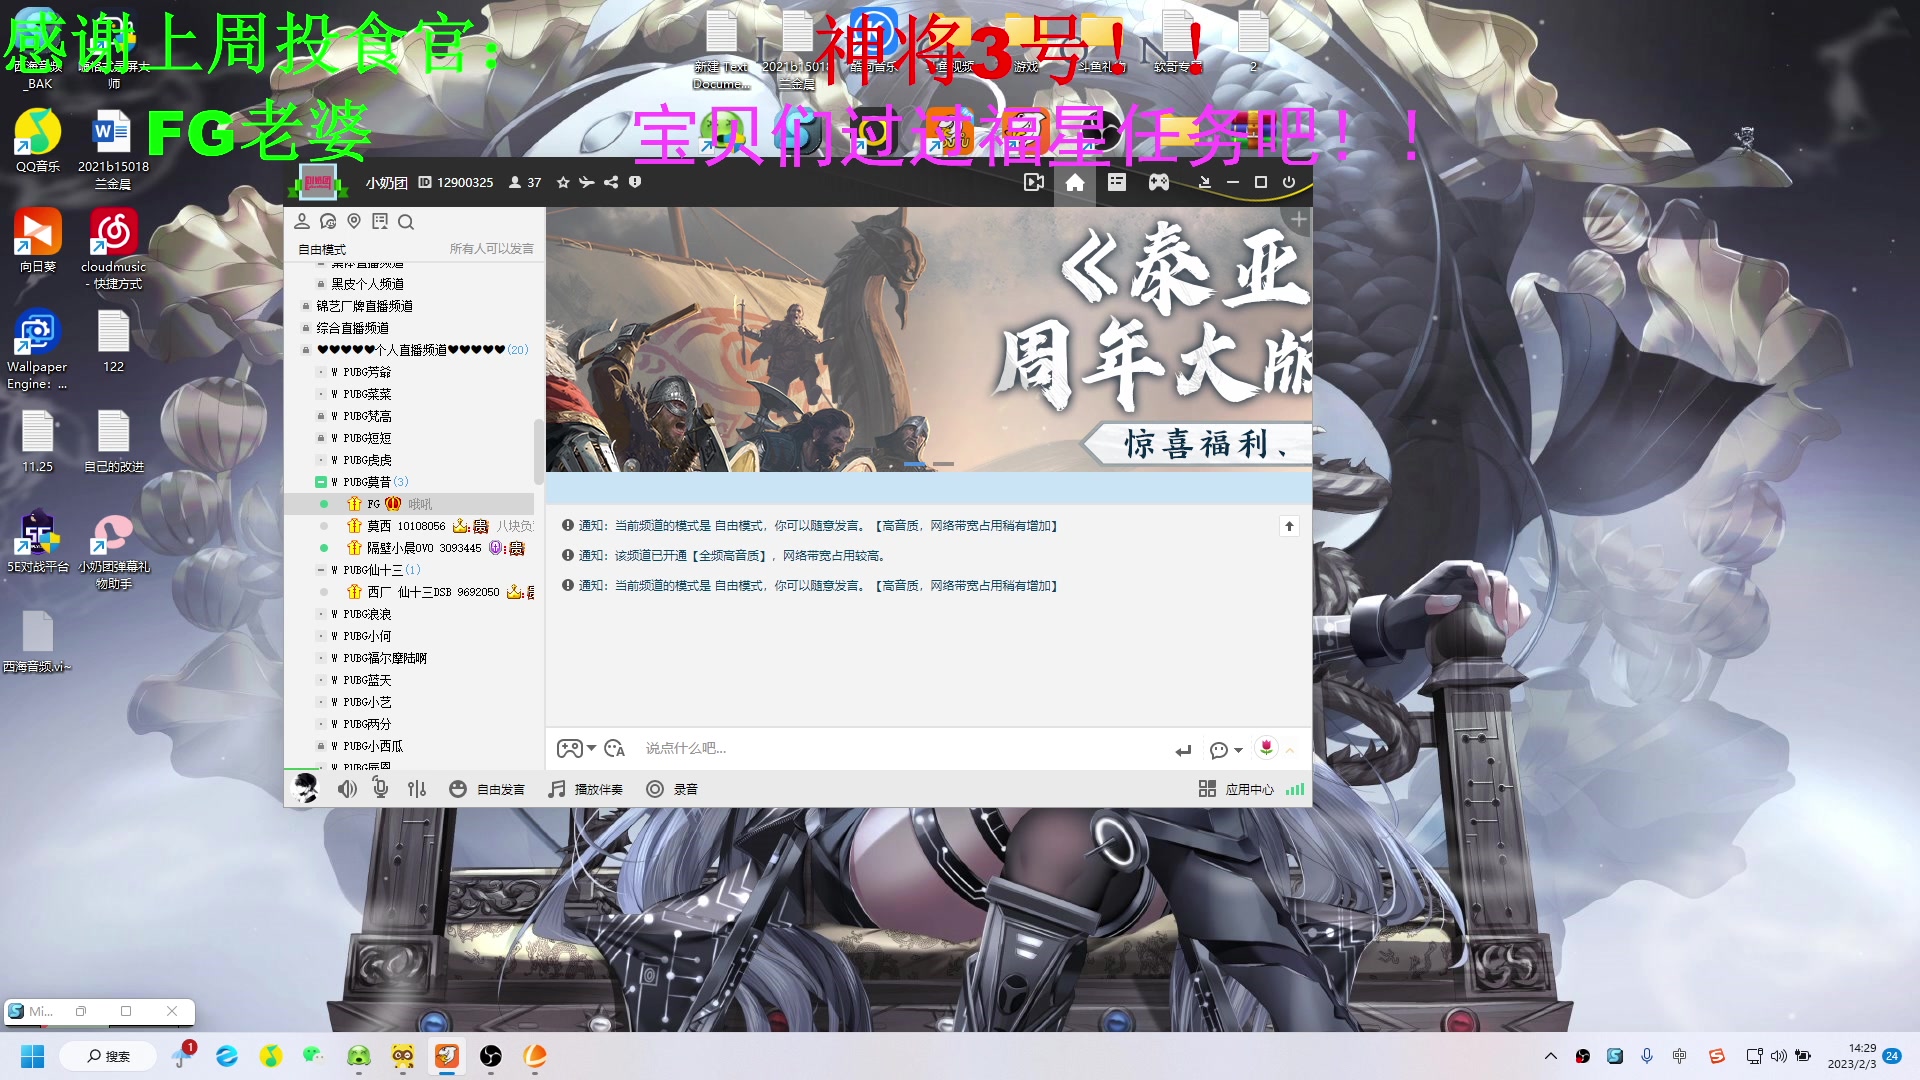The width and height of the screenshot is (1920, 1080).
Task: Open the 自由模式 mode selector
Action: 322,249
